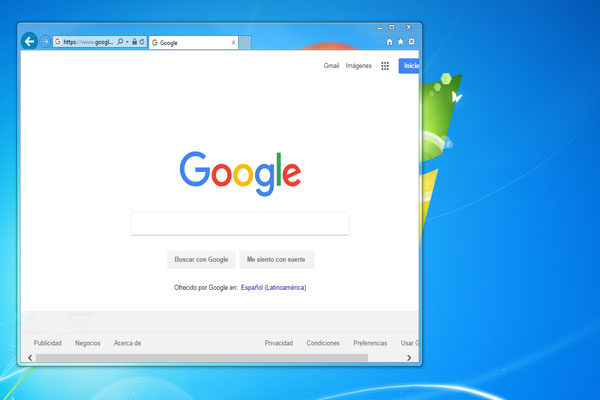Click the browser forward arrow button

click(45, 42)
